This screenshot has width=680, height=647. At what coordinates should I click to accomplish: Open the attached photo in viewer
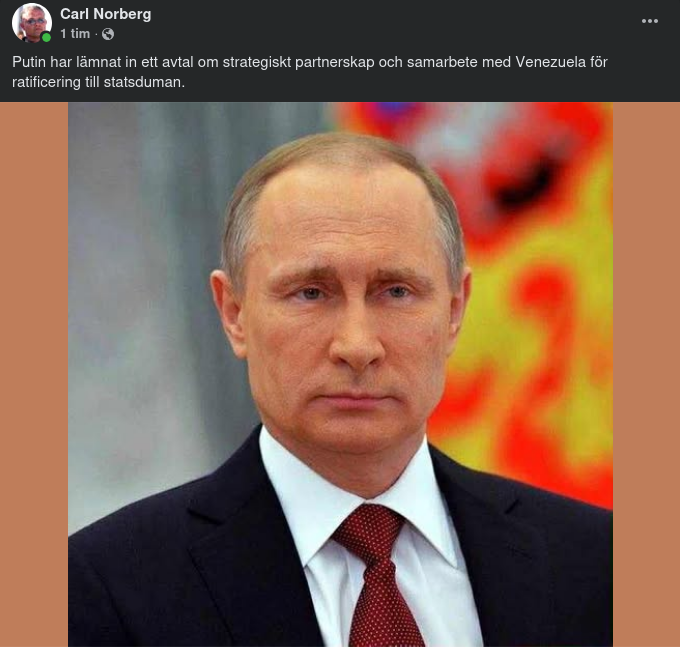340,374
